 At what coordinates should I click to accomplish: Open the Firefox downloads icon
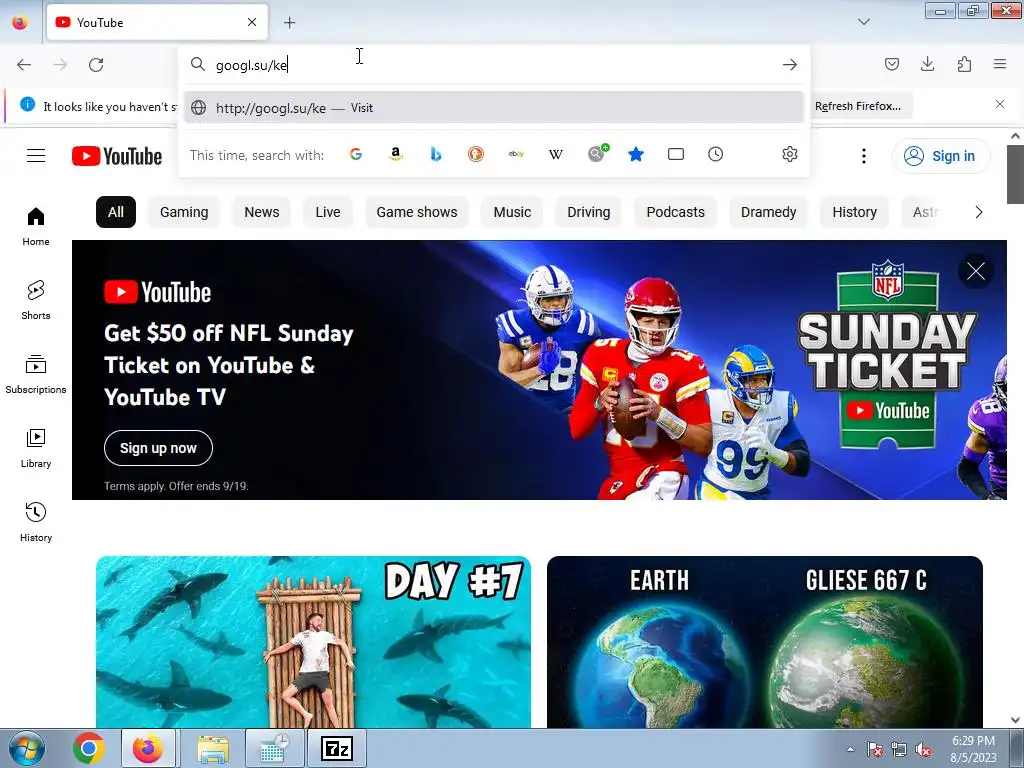pyautogui.click(x=927, y=64)
